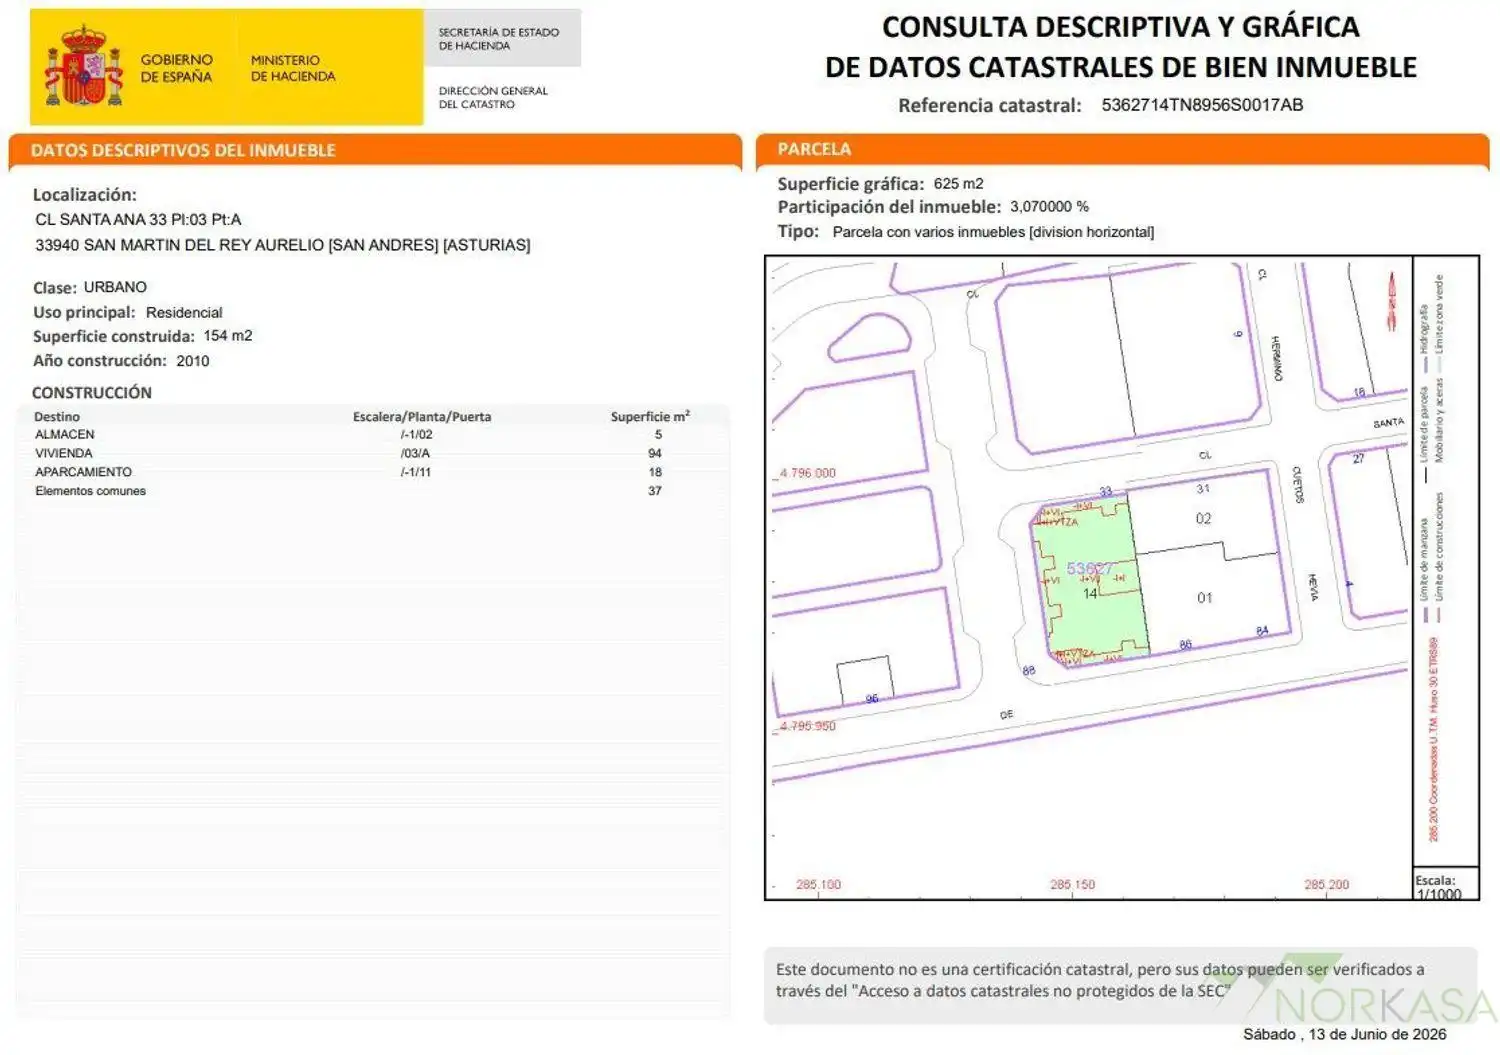
Task: Click the disclaimer text about "certificación catastral"
Action: click(x=1100, y=980)
